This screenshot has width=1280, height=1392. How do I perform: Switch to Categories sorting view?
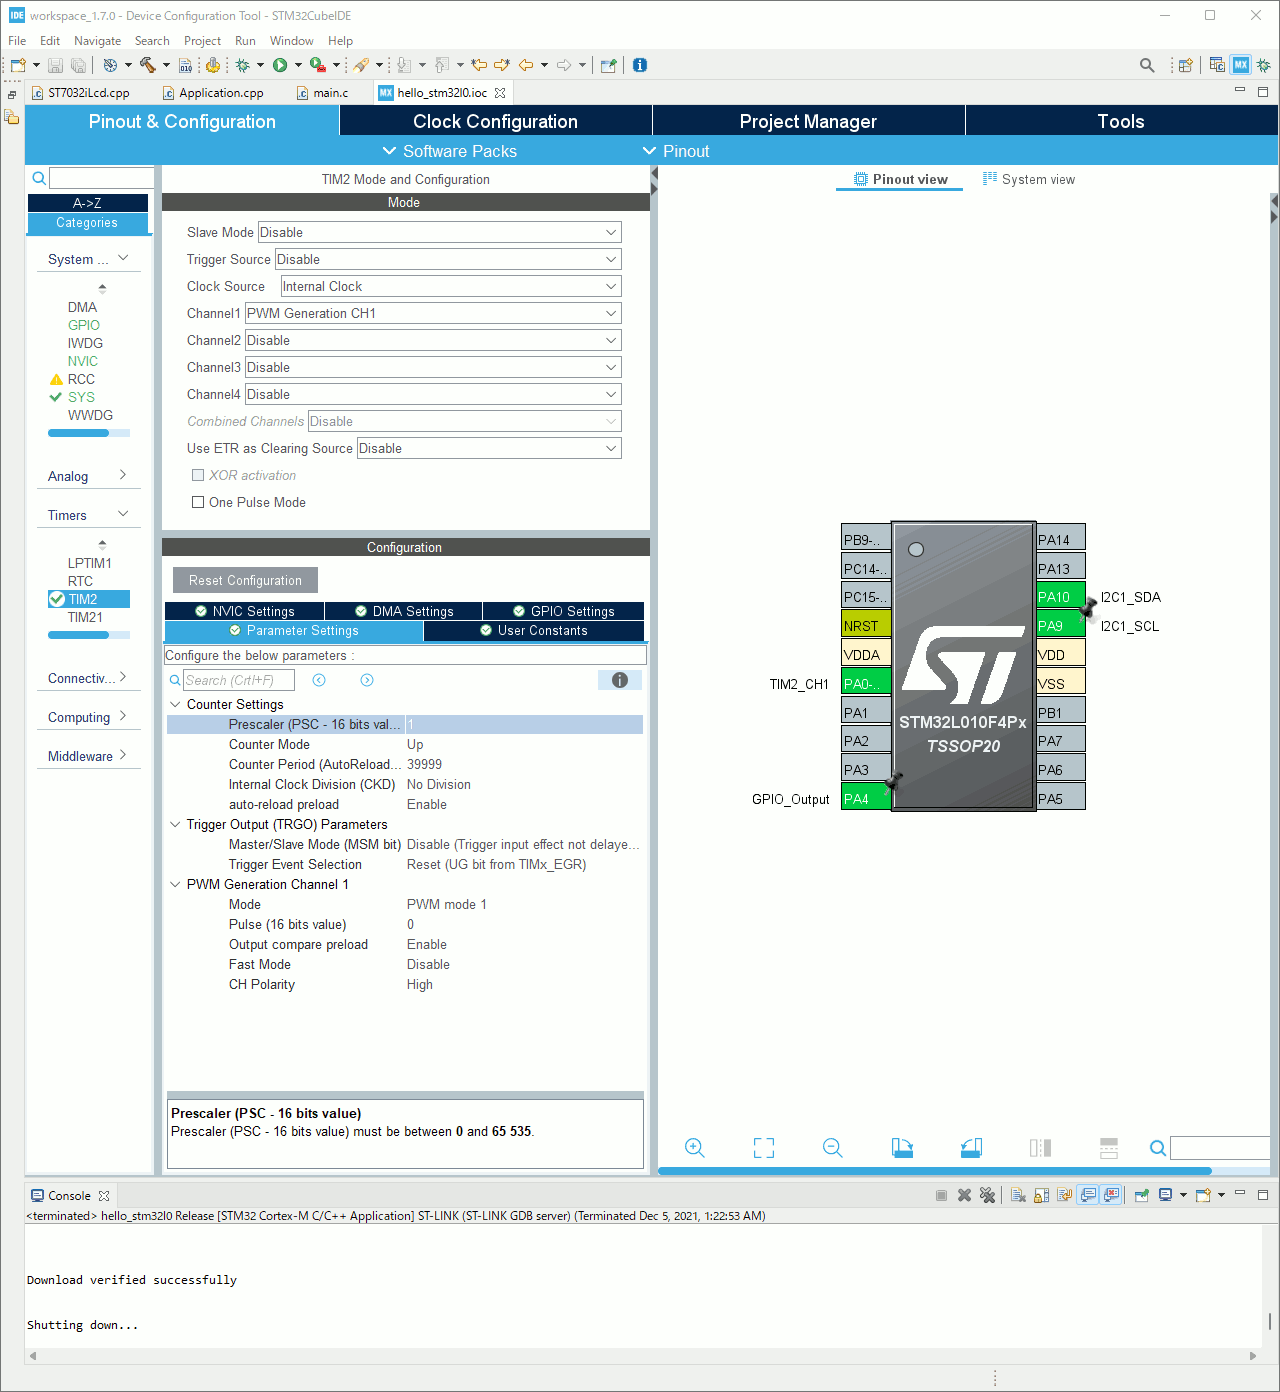[88, 223]
